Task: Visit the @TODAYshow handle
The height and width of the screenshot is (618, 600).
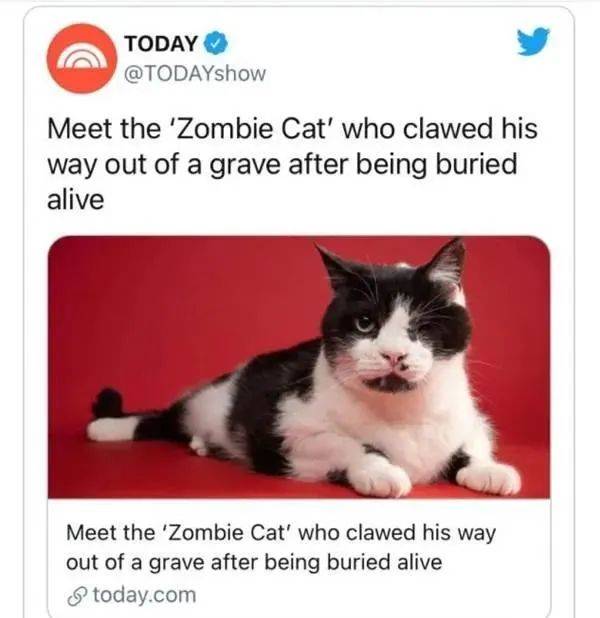Action: click(195, 74)
